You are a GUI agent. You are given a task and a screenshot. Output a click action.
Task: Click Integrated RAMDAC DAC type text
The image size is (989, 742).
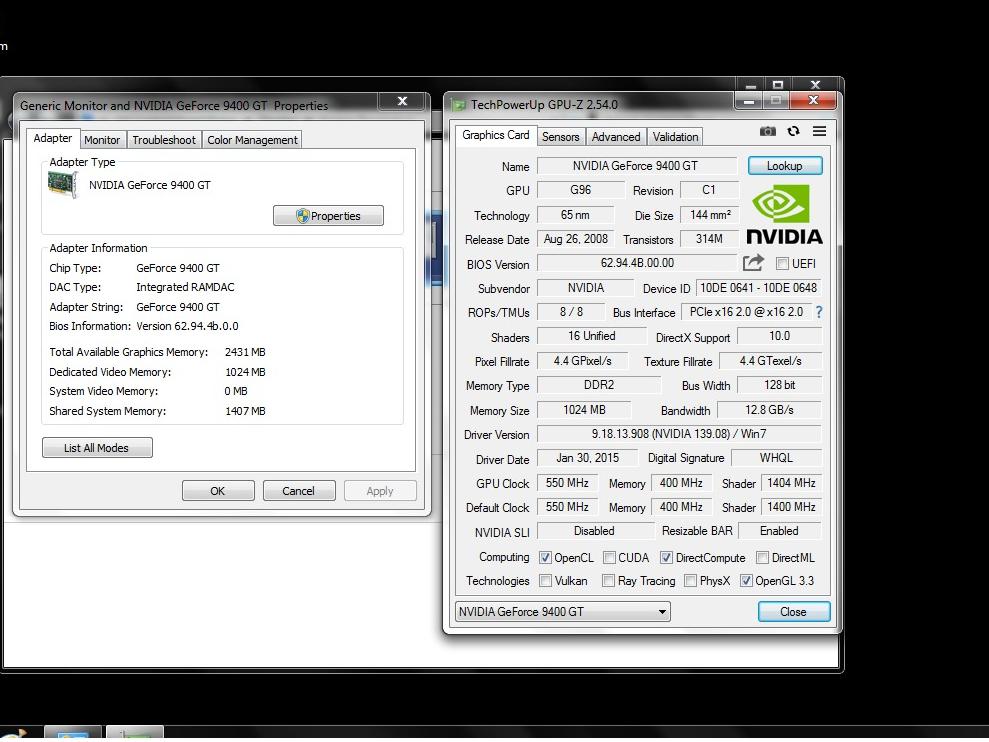185,287
